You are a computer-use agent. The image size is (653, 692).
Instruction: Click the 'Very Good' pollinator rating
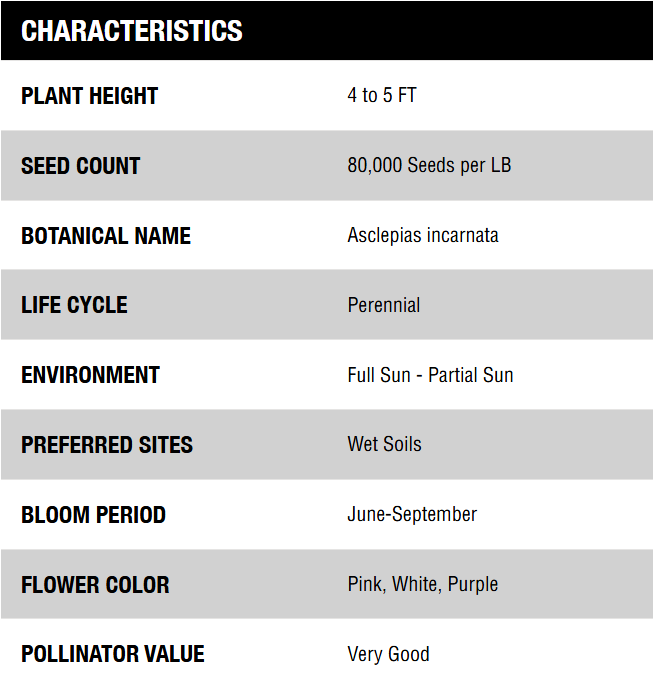point(388,654)
